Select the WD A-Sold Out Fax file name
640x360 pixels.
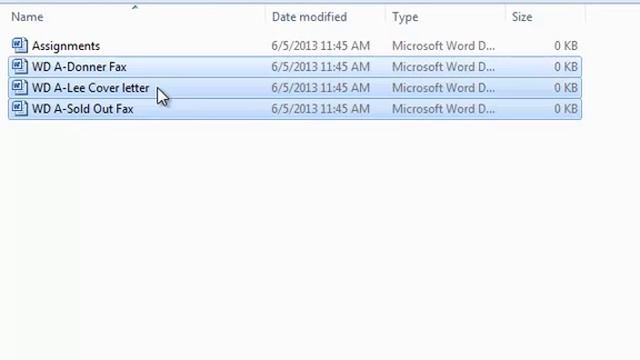coord(83,109)
